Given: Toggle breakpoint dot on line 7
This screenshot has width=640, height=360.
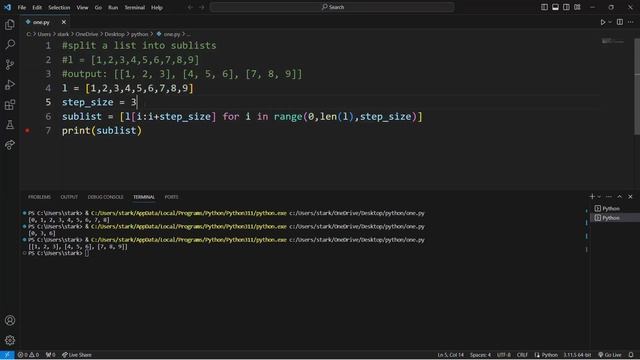Looking at the screenshot, I should click(27, 131).
